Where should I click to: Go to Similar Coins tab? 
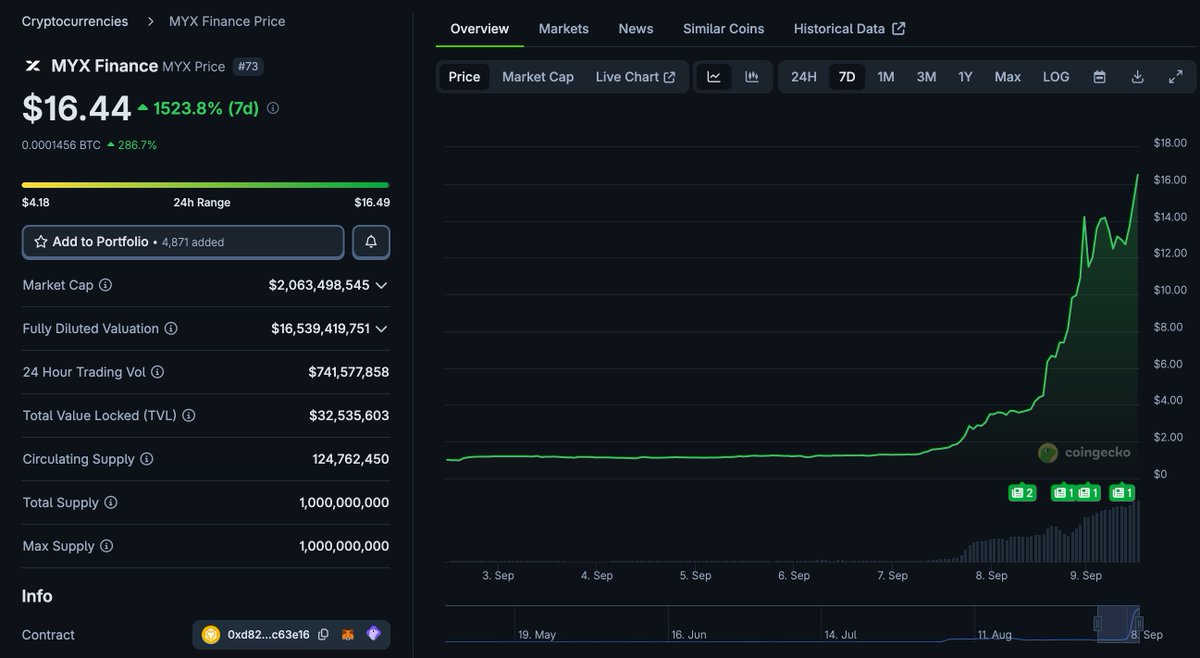[x=723, y=29]
